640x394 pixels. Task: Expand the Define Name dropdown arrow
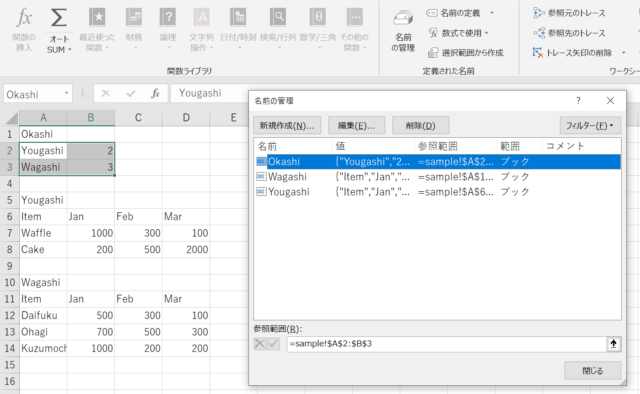tap(492, 13)
